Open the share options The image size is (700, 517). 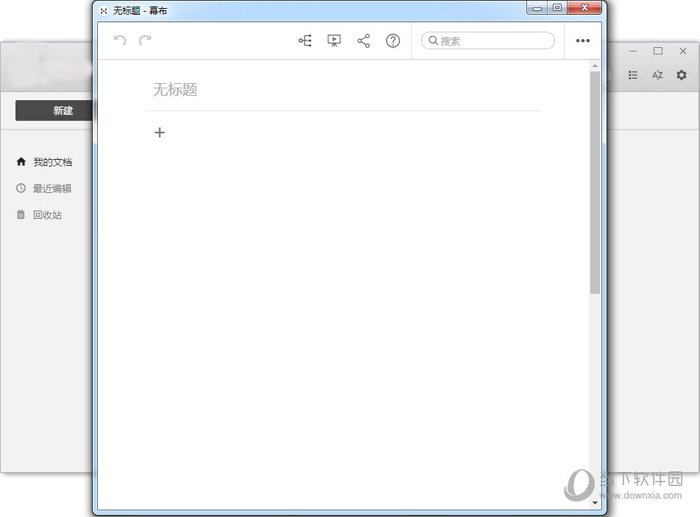point(363,41)
